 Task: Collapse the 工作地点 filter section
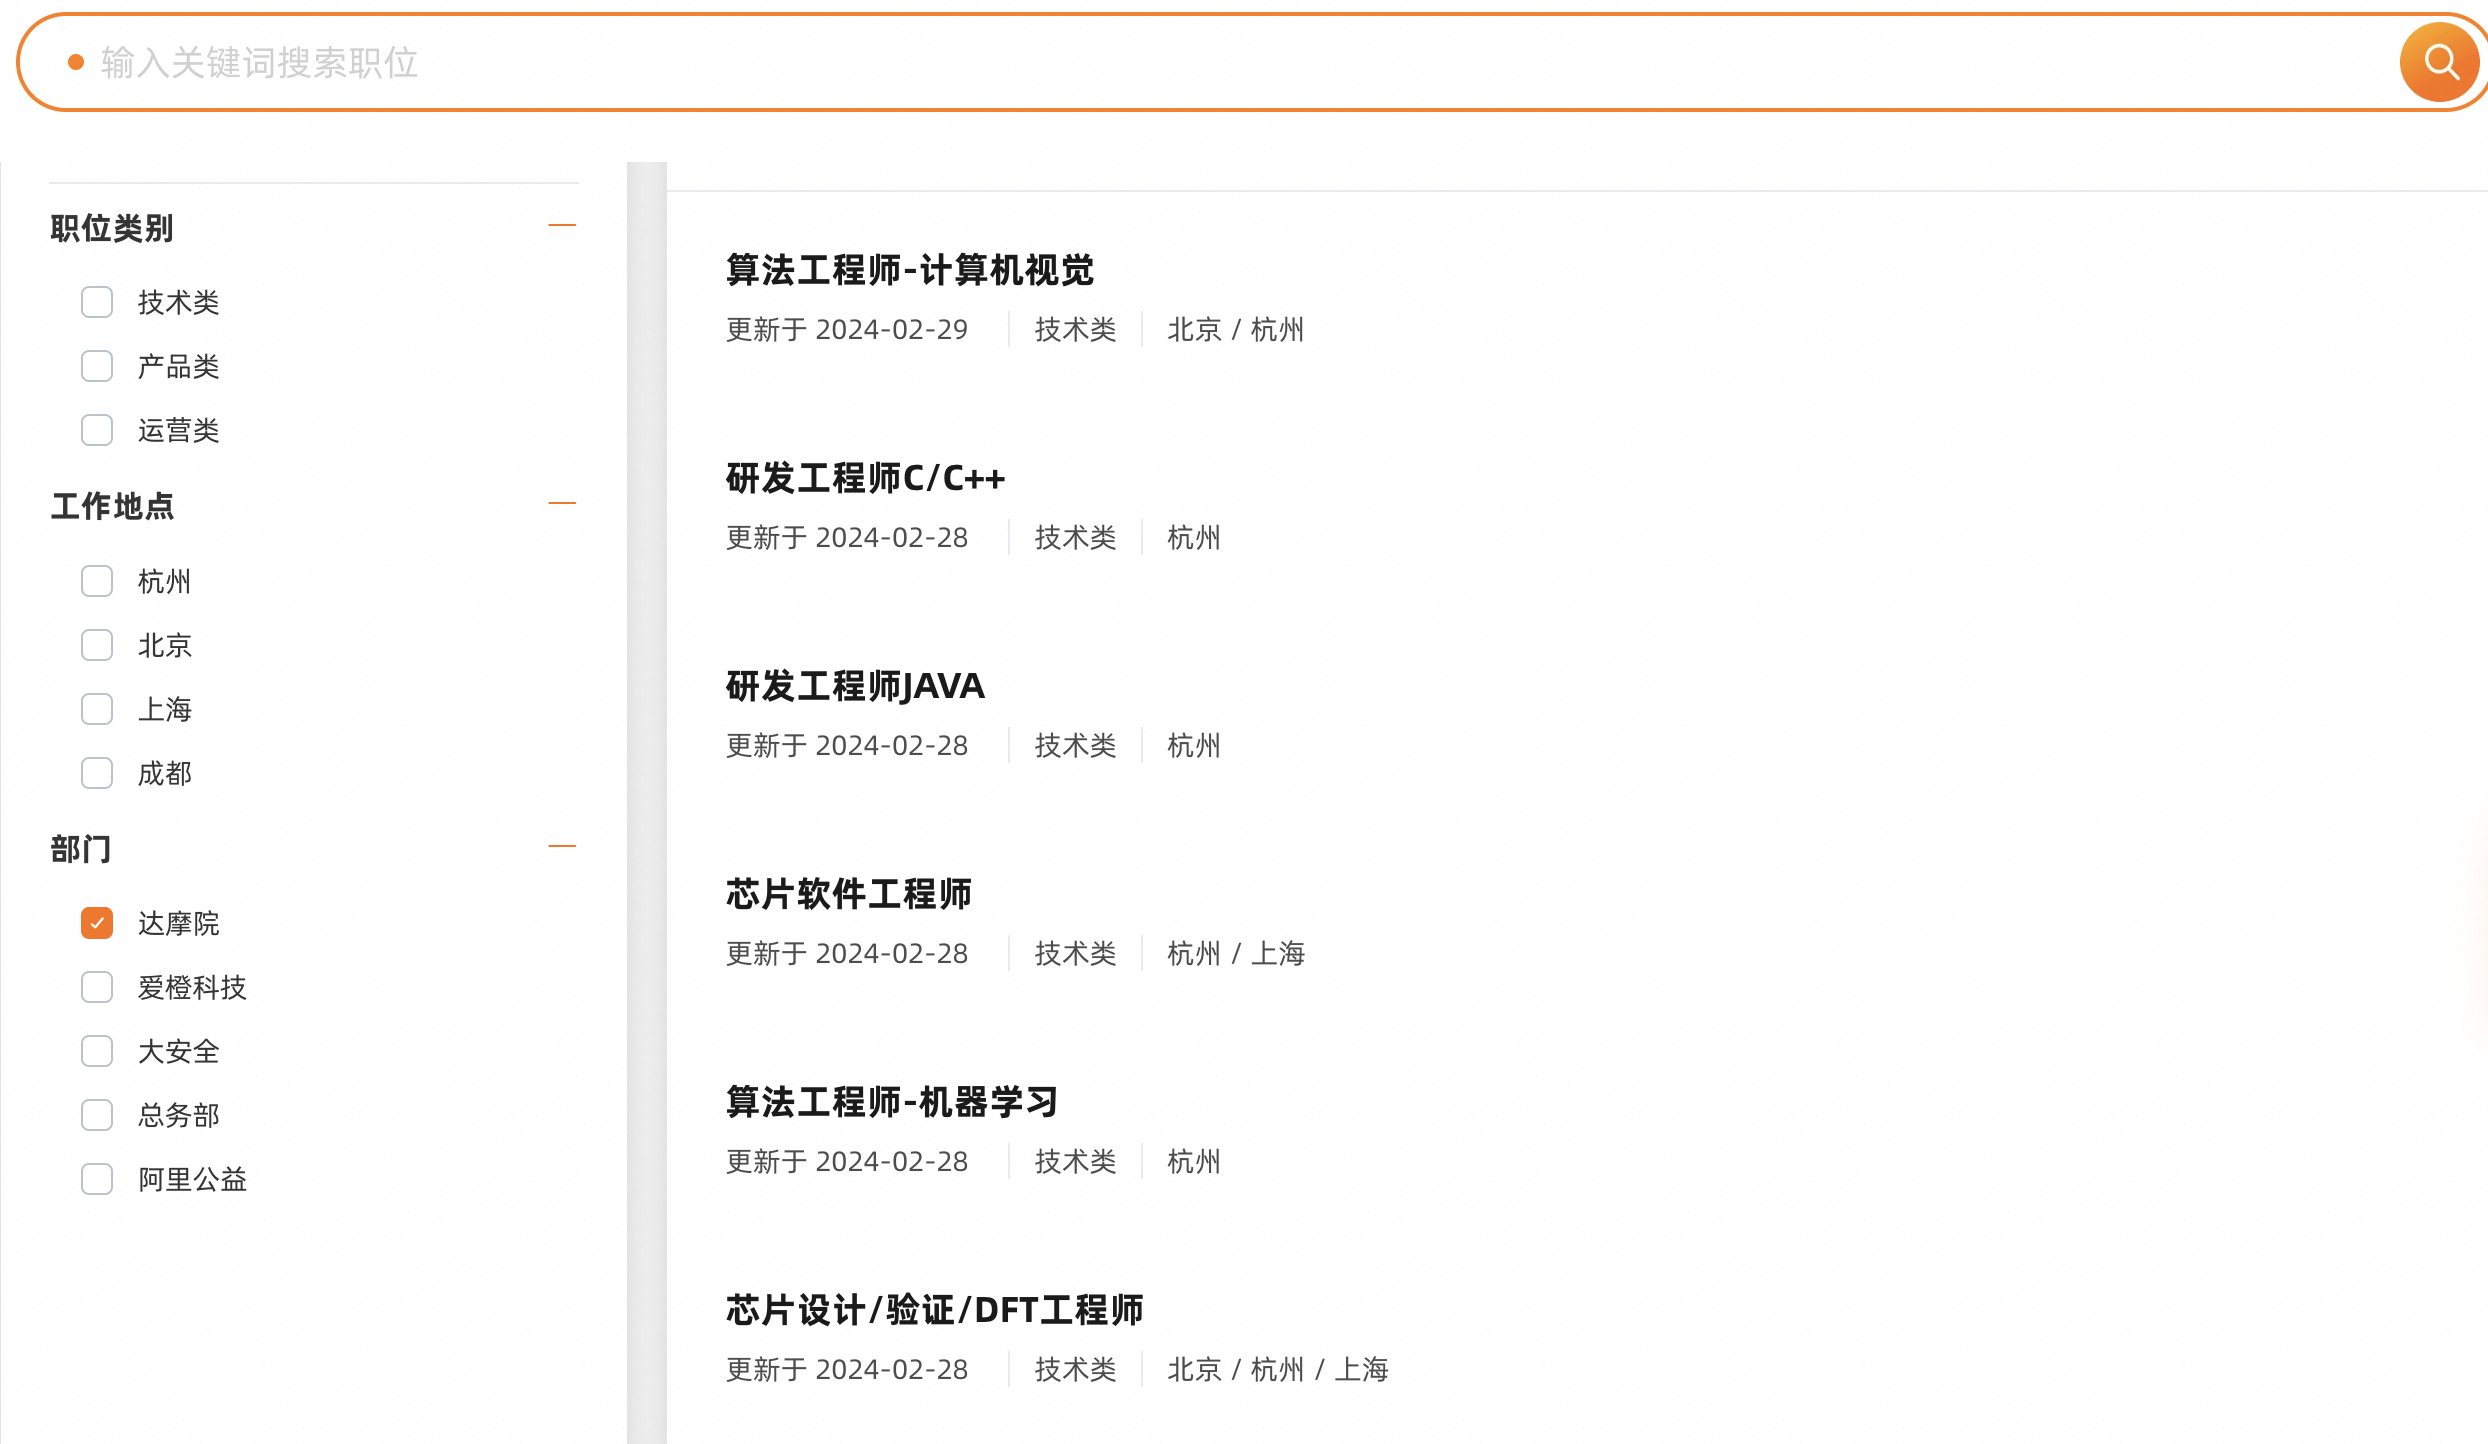tap(562, 503)
